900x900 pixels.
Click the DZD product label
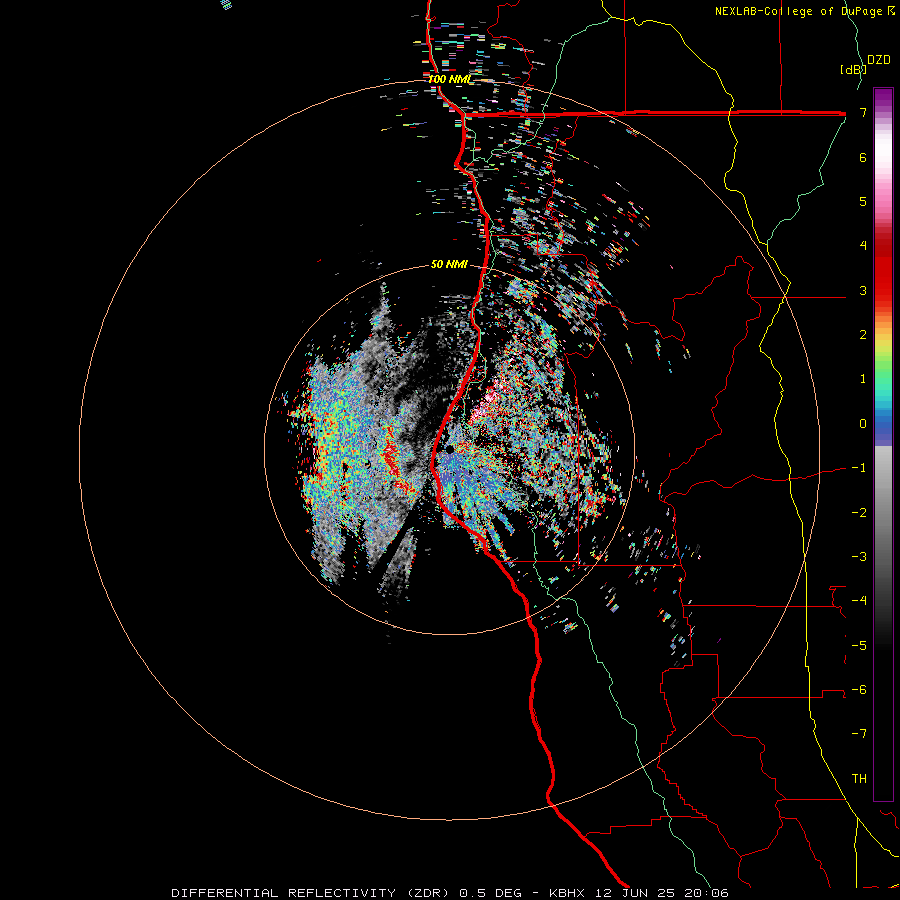pyautogui.click(x=879, y=60)
